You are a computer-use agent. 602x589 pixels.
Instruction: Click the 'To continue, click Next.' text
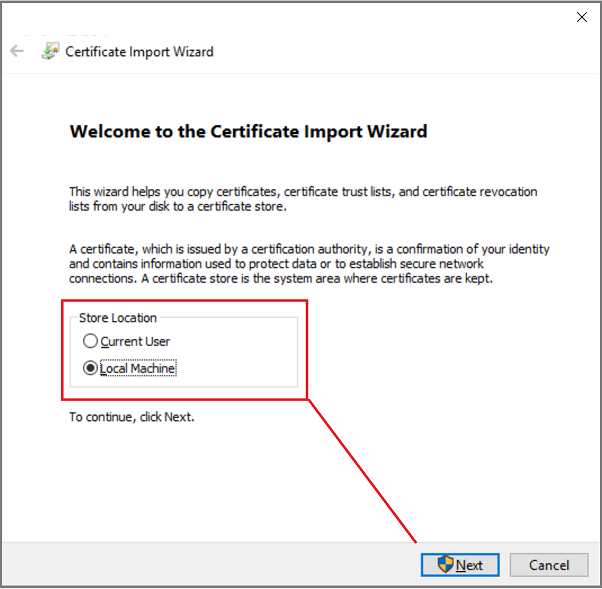click(x=132, y=417)
